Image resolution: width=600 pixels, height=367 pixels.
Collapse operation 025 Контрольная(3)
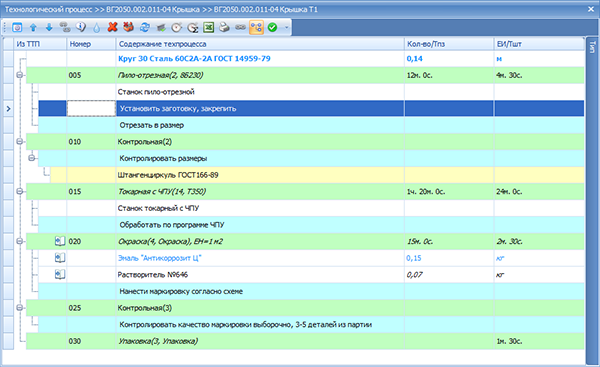coord(20,308)
